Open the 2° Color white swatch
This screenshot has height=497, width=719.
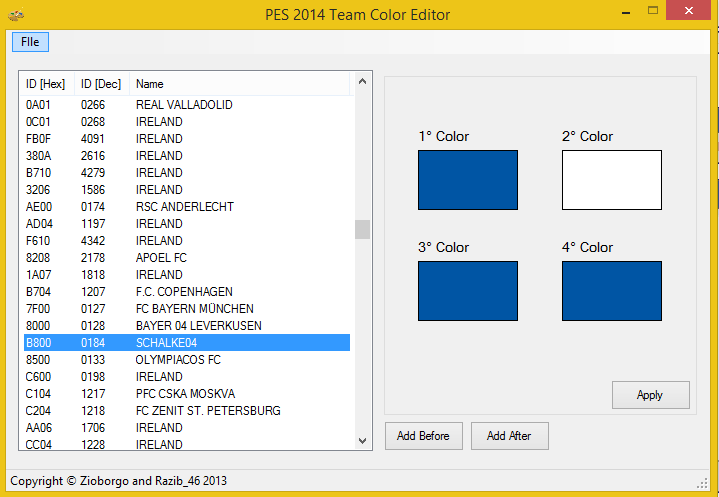611,180
